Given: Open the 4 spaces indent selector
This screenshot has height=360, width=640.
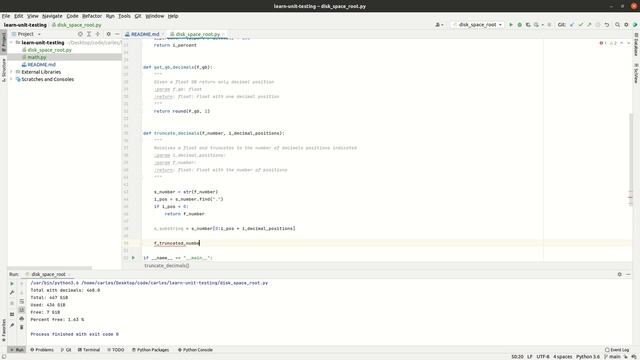Looking at the screenshot, I should pyautogui.click(x=562, y=357).
